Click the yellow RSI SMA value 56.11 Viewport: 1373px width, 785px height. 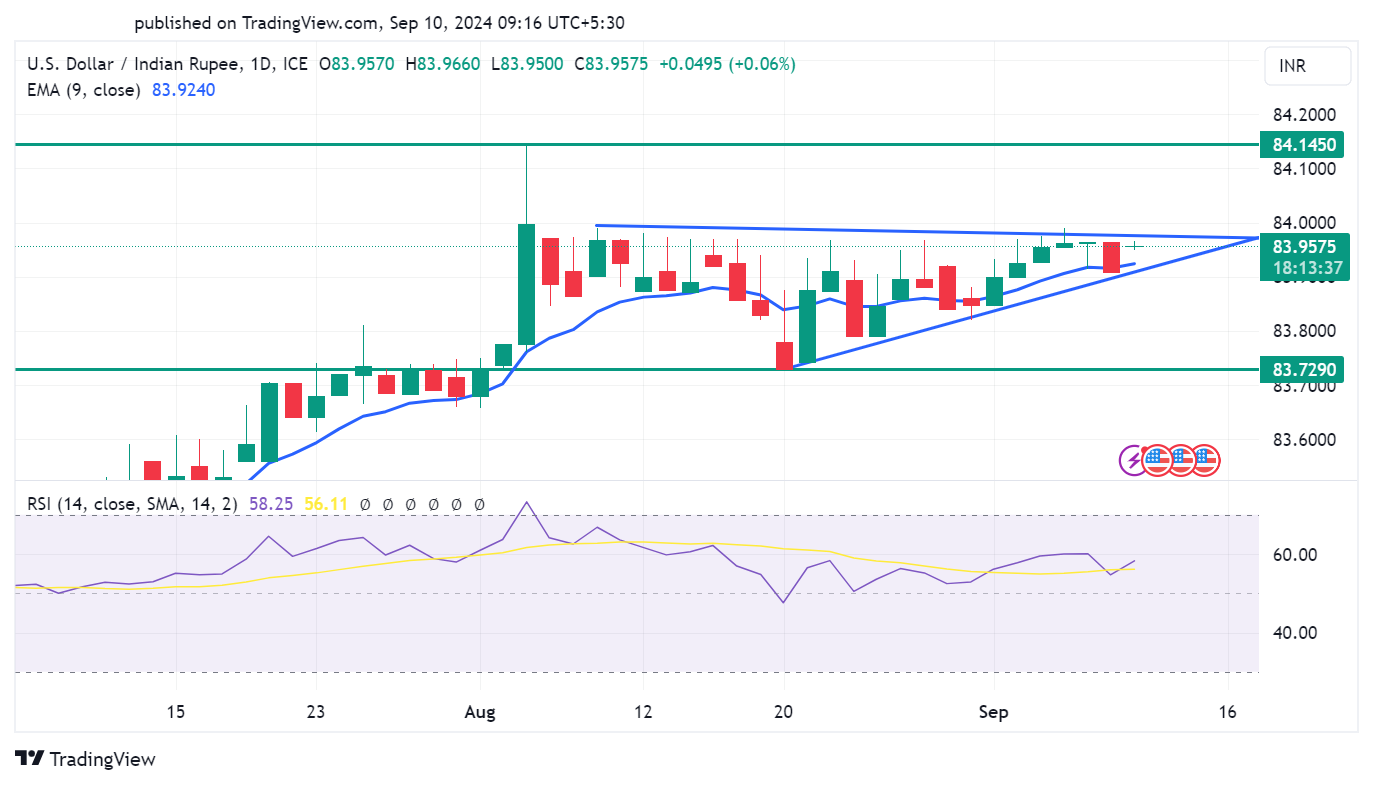[x=326, y=505]
